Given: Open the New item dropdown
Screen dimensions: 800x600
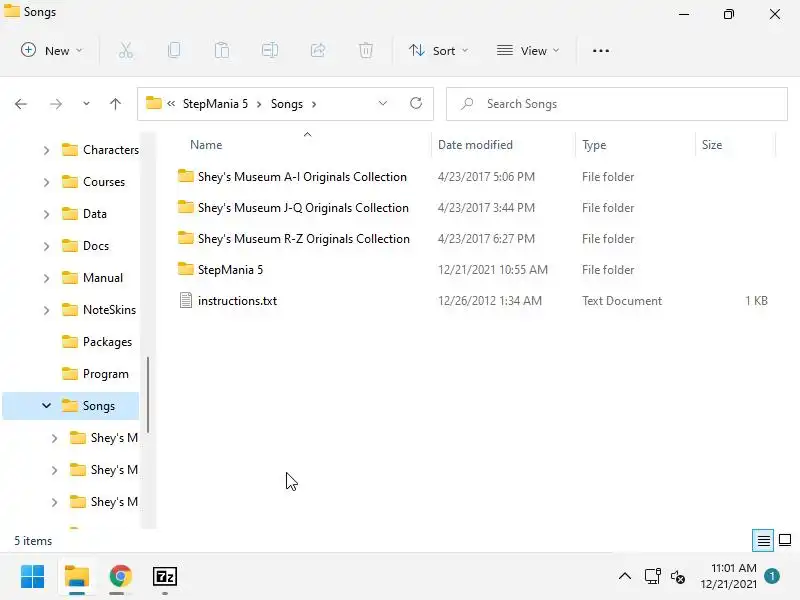Looking at the screenshot, I should tap(51, 51).
